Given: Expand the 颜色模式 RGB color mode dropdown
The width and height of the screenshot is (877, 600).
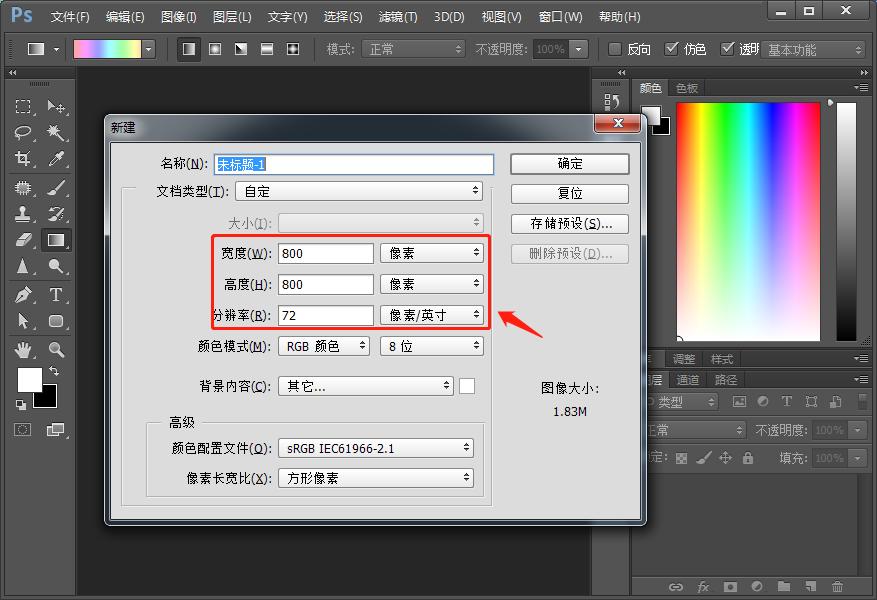Looking at the screenshot, I should [323, 346].
